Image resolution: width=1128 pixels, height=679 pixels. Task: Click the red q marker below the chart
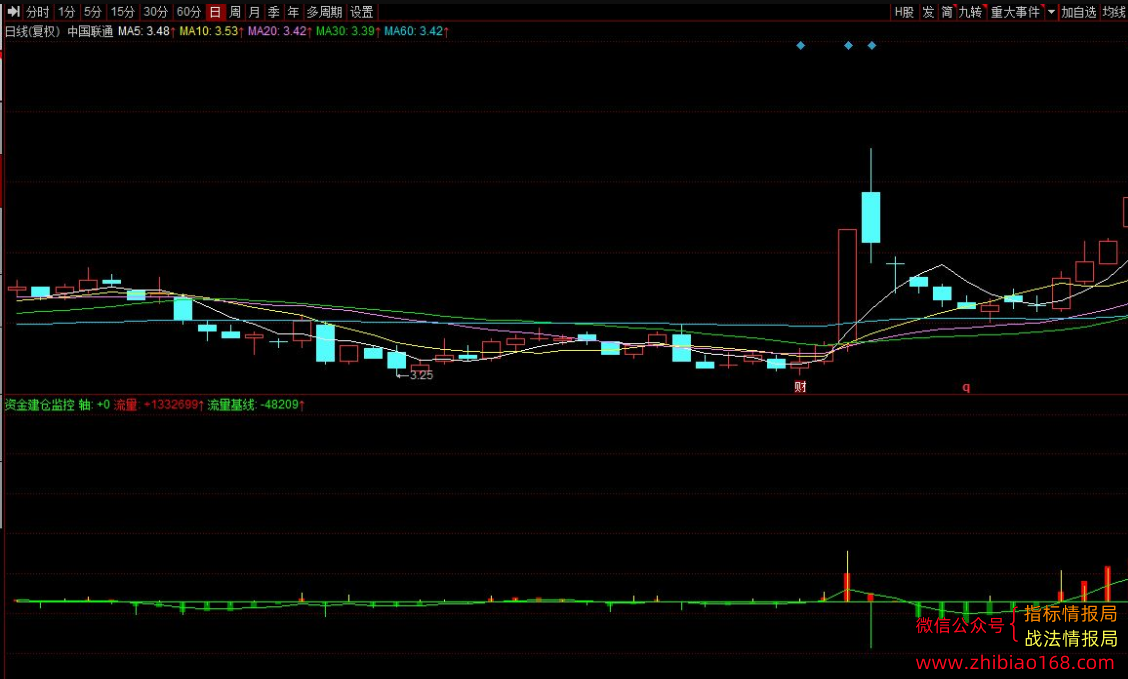pos(966,387)
